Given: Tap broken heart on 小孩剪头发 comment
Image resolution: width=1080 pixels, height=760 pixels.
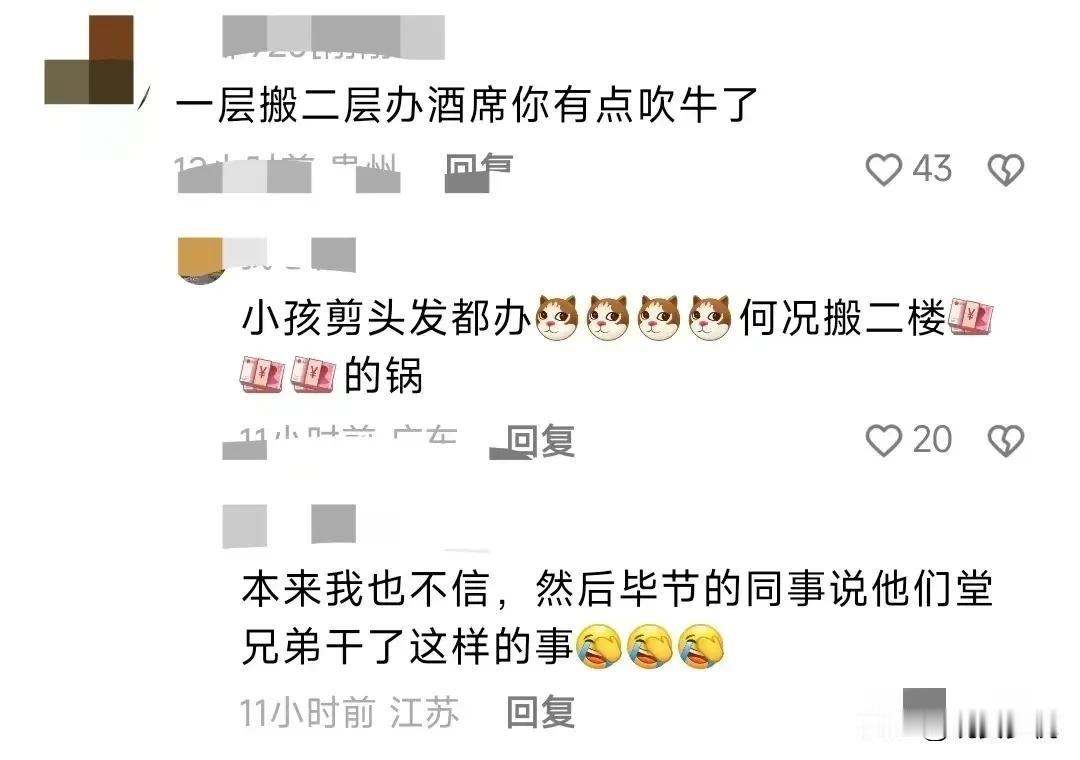Looking at the screenshot, I should (x=1006, y=440).
